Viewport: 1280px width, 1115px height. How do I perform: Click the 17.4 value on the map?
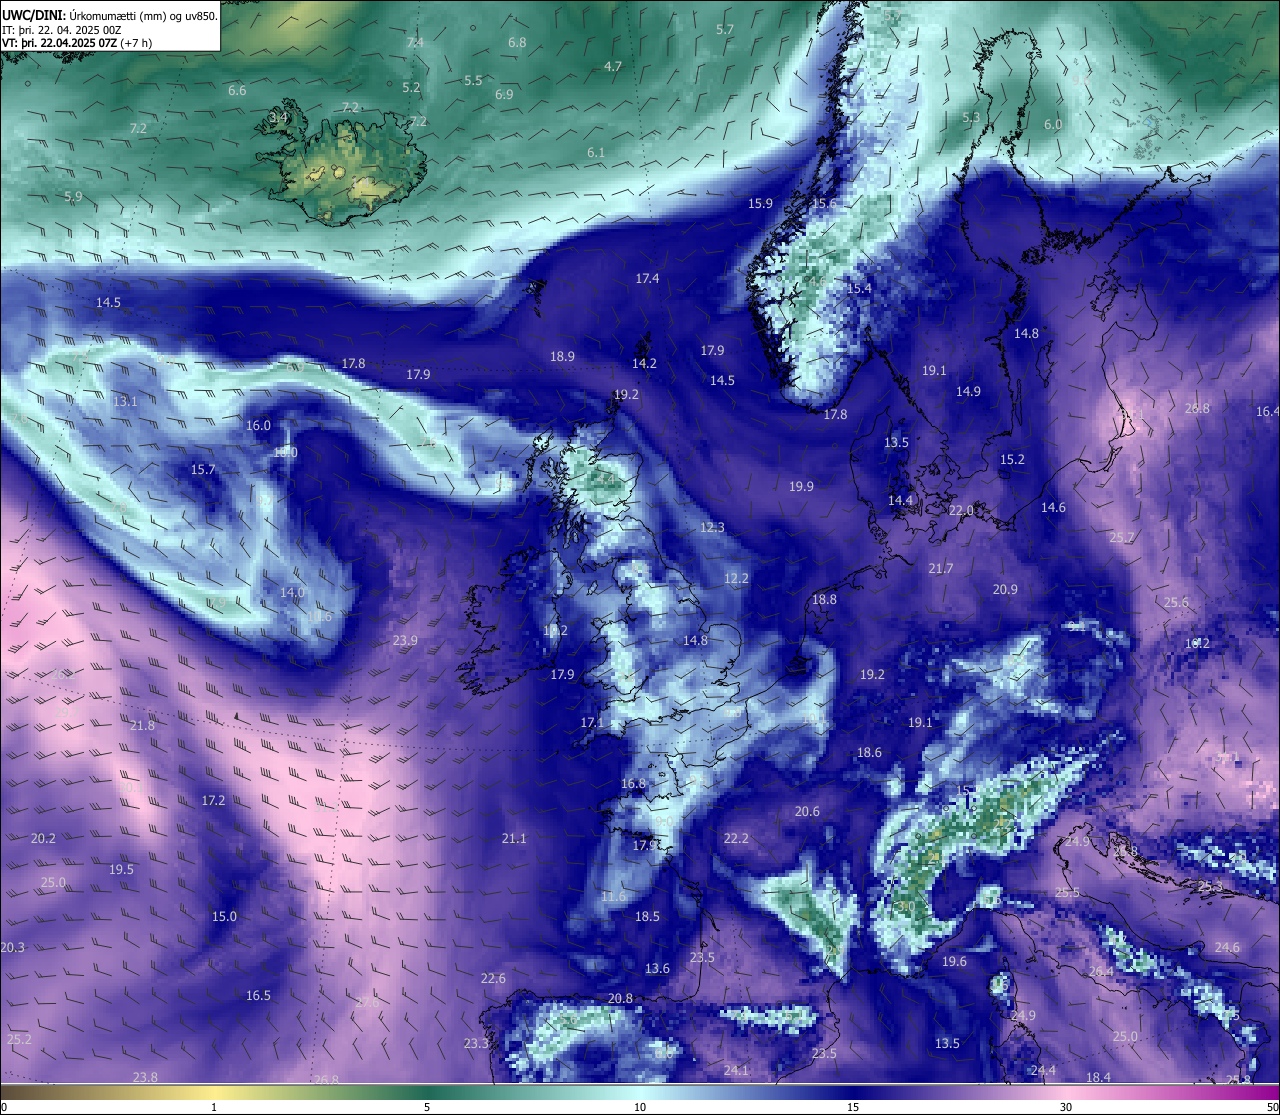[647, 279]
